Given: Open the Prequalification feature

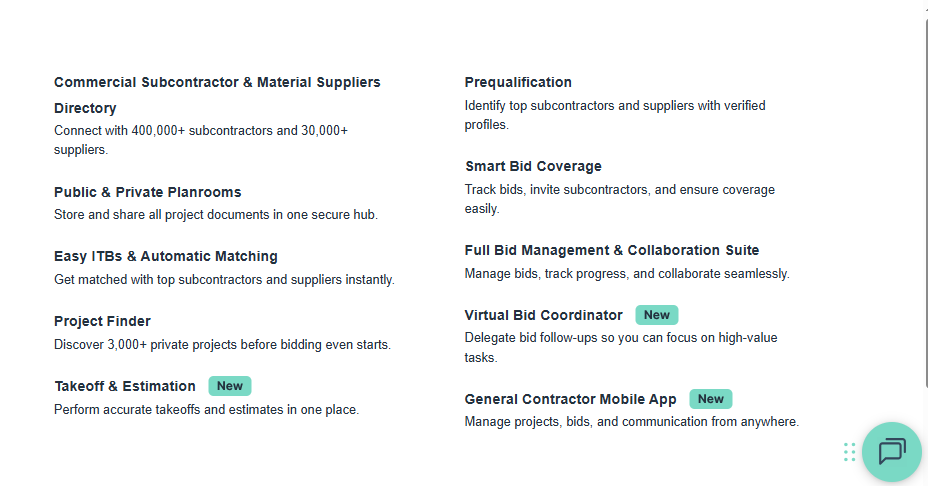Looking at the screenshot, I should (x=518, y=82).
